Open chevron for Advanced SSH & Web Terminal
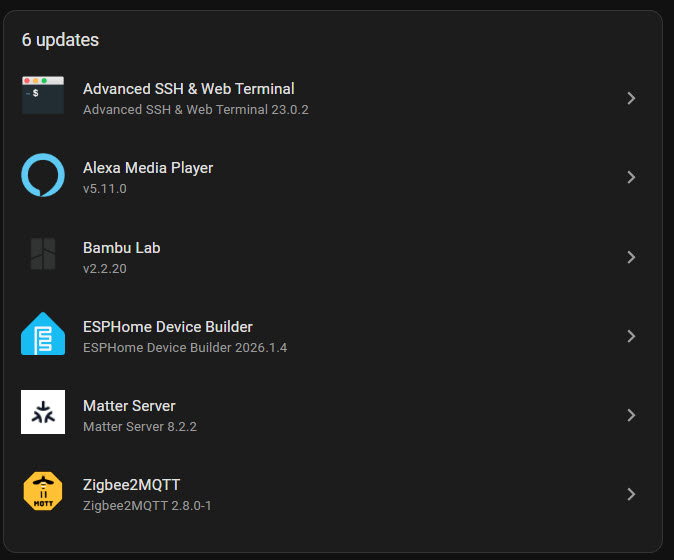 [x=631, y=98]
